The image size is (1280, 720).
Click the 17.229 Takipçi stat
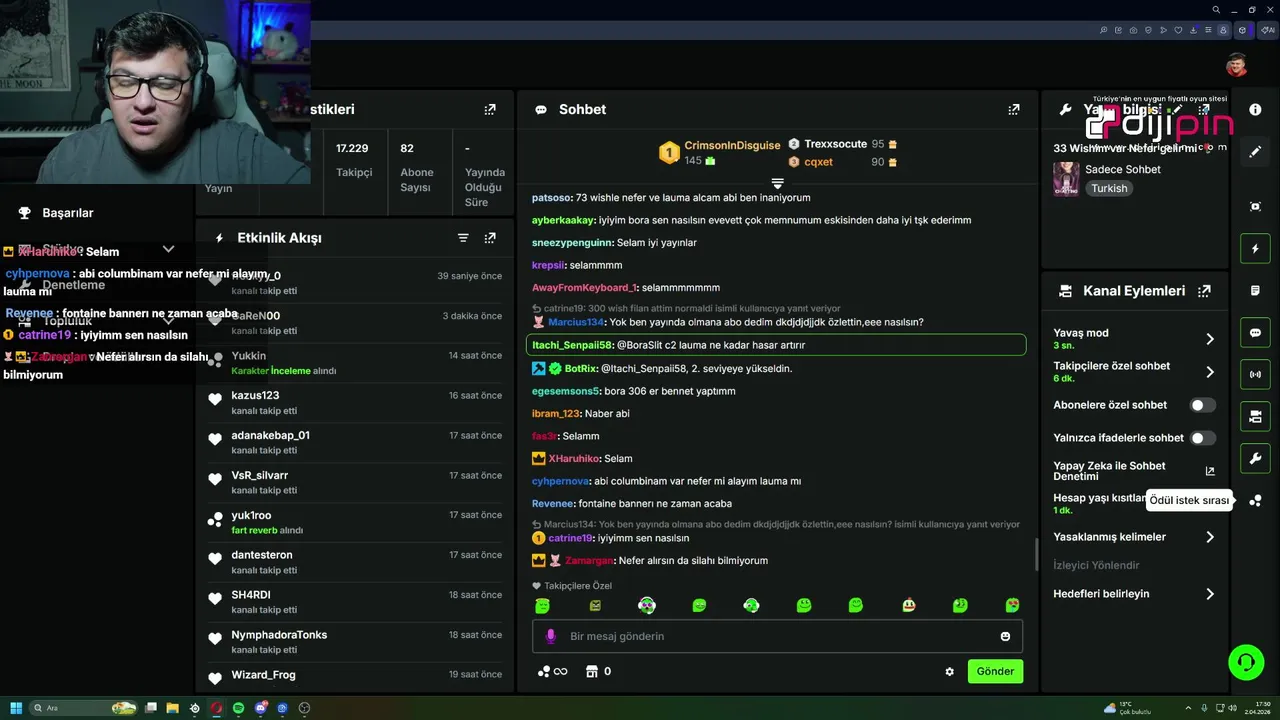point(354,160)
